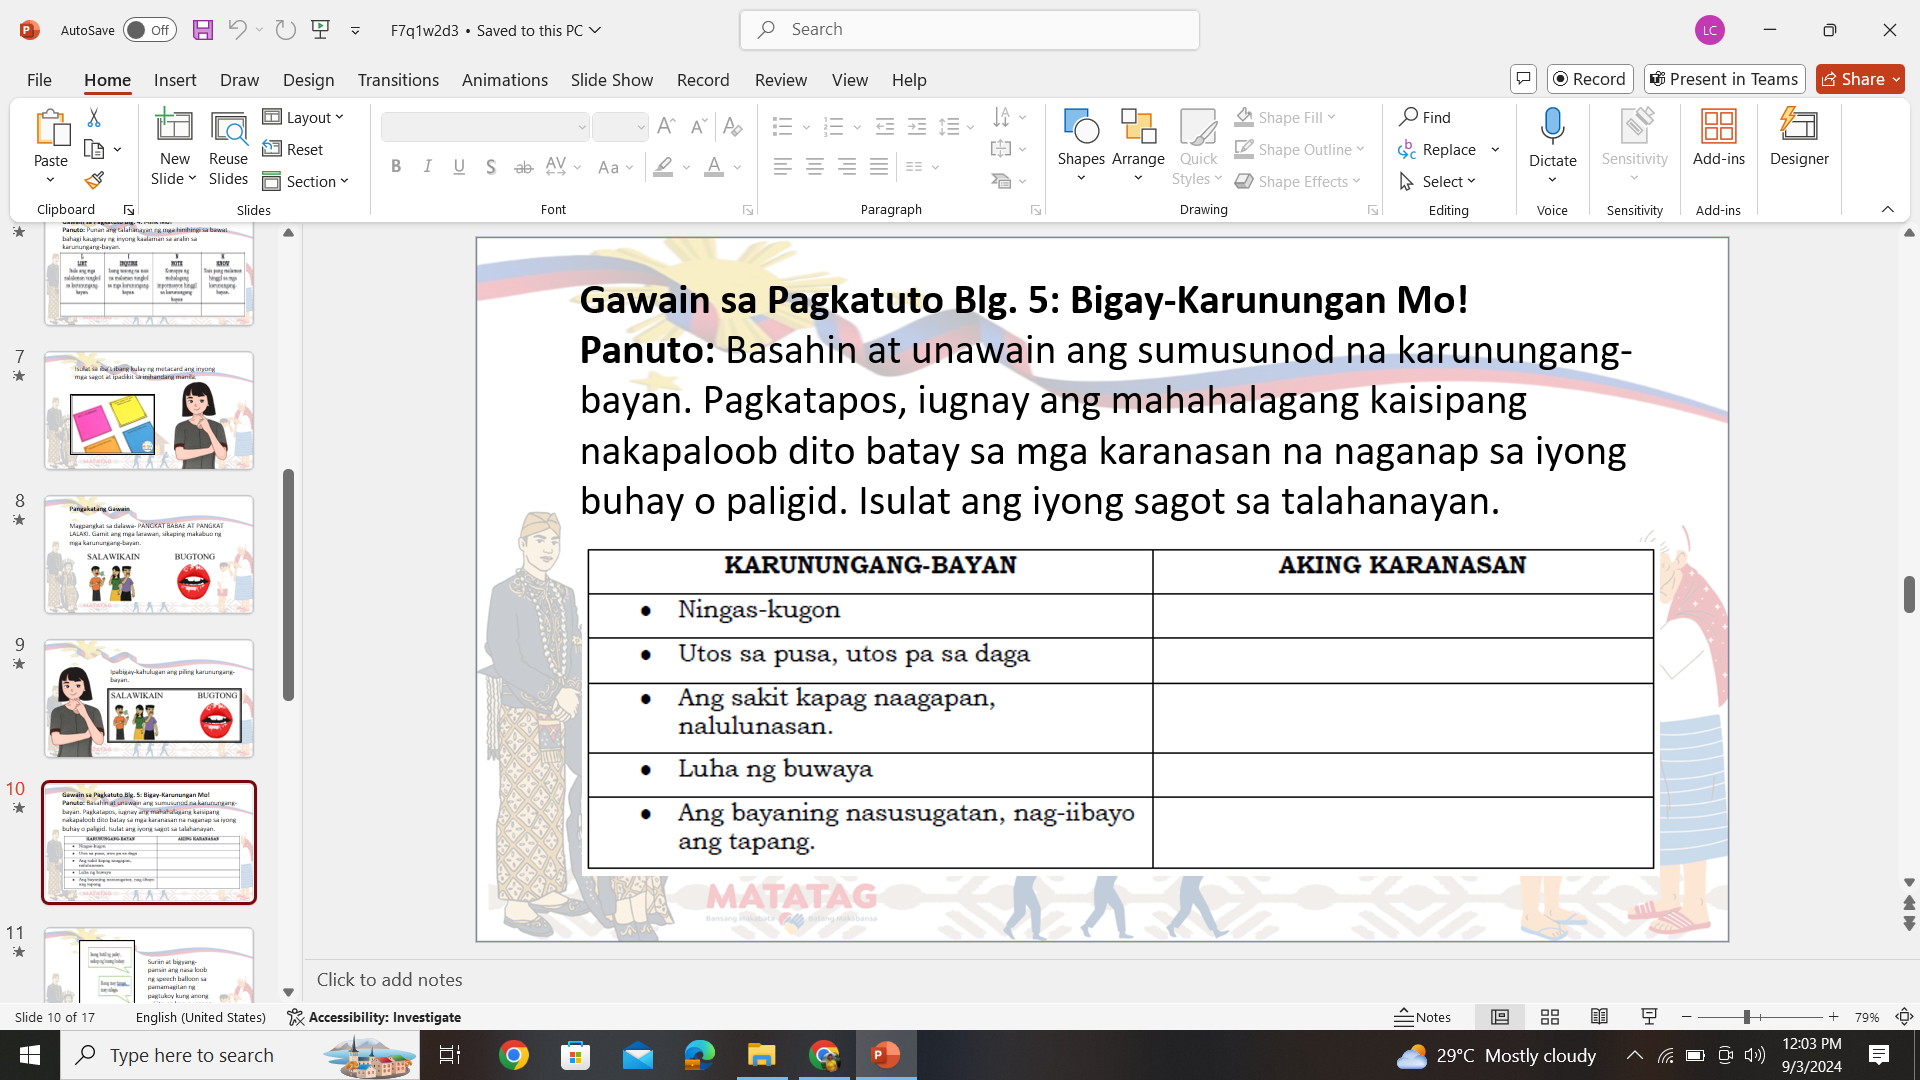Redo the last action icon
The width and height of the screenshot is (1920, 1080).
[286, 30]
